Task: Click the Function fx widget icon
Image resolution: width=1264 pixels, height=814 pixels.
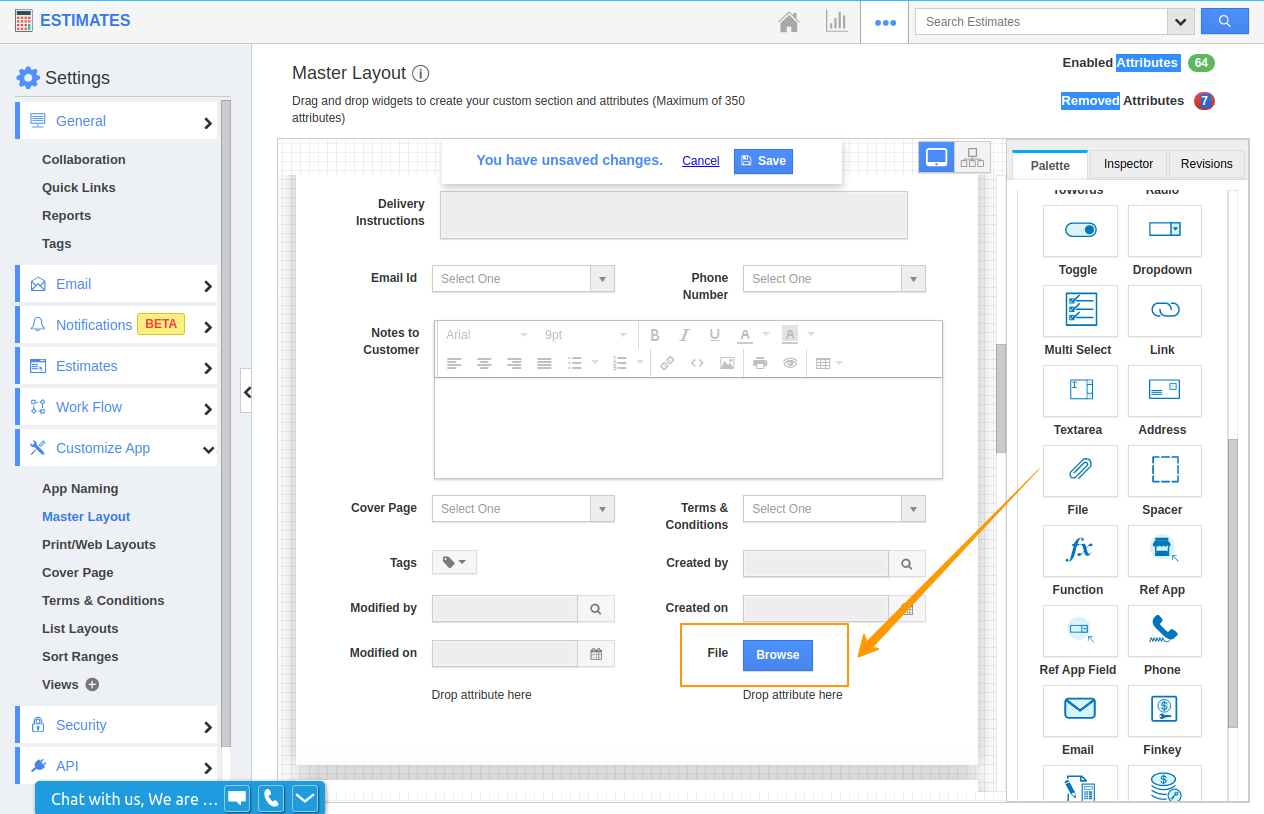Action: (1079, 551)
